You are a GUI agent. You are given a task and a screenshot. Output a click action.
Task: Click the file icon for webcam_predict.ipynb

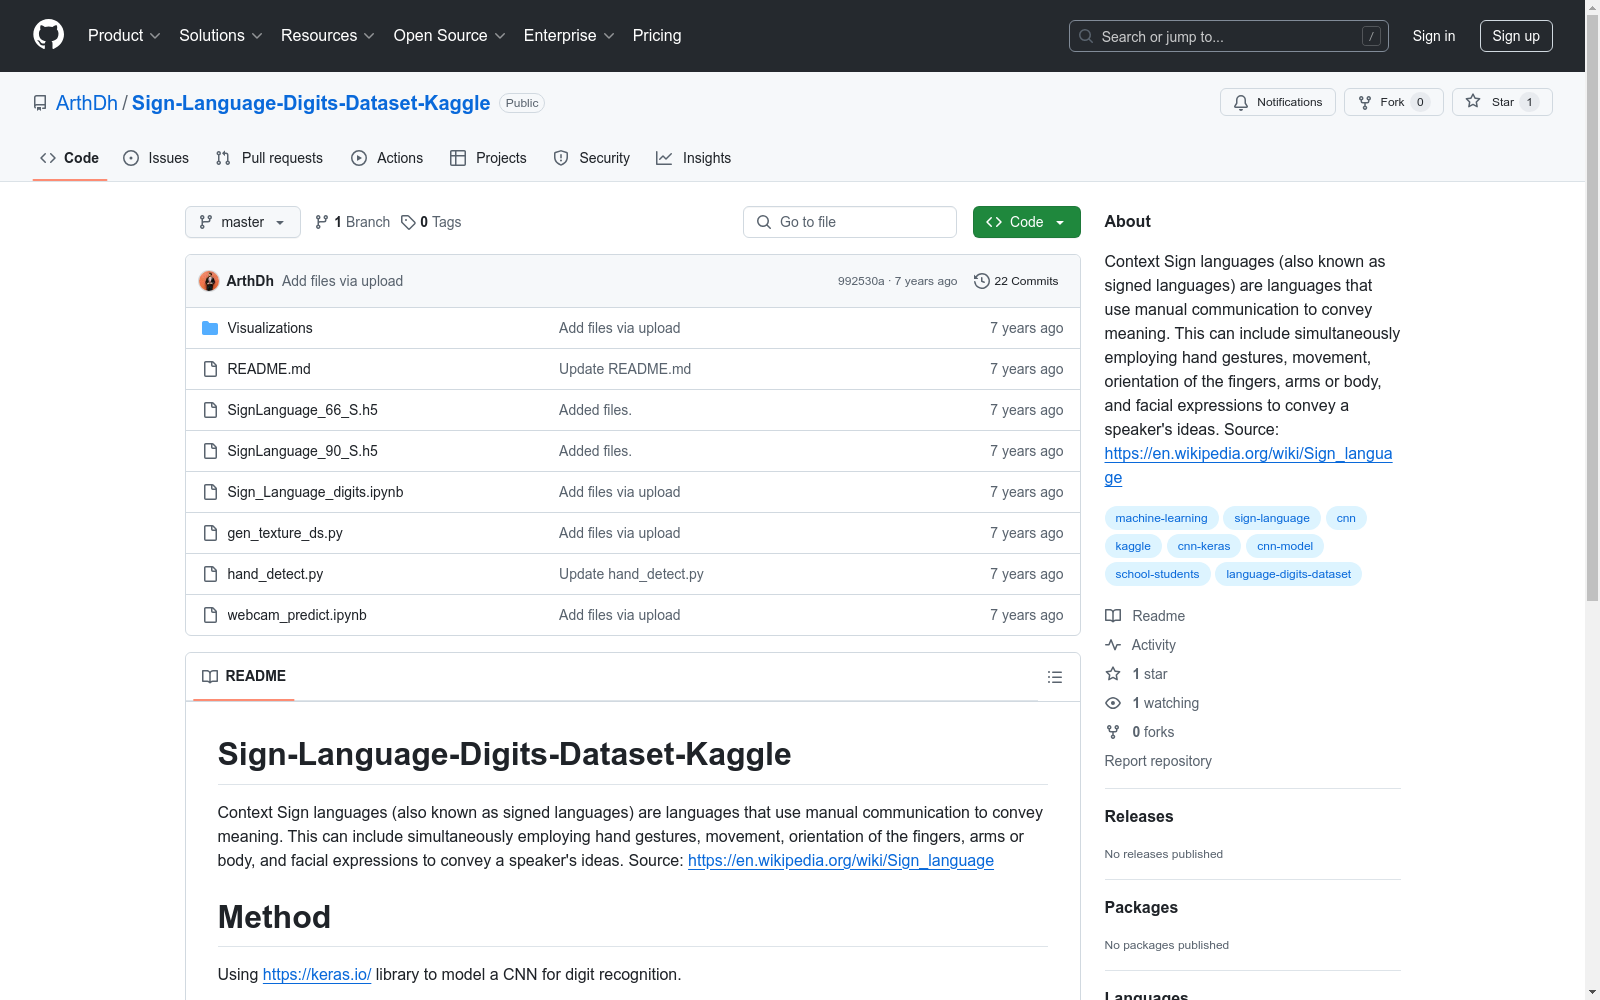tap(210, 615)
